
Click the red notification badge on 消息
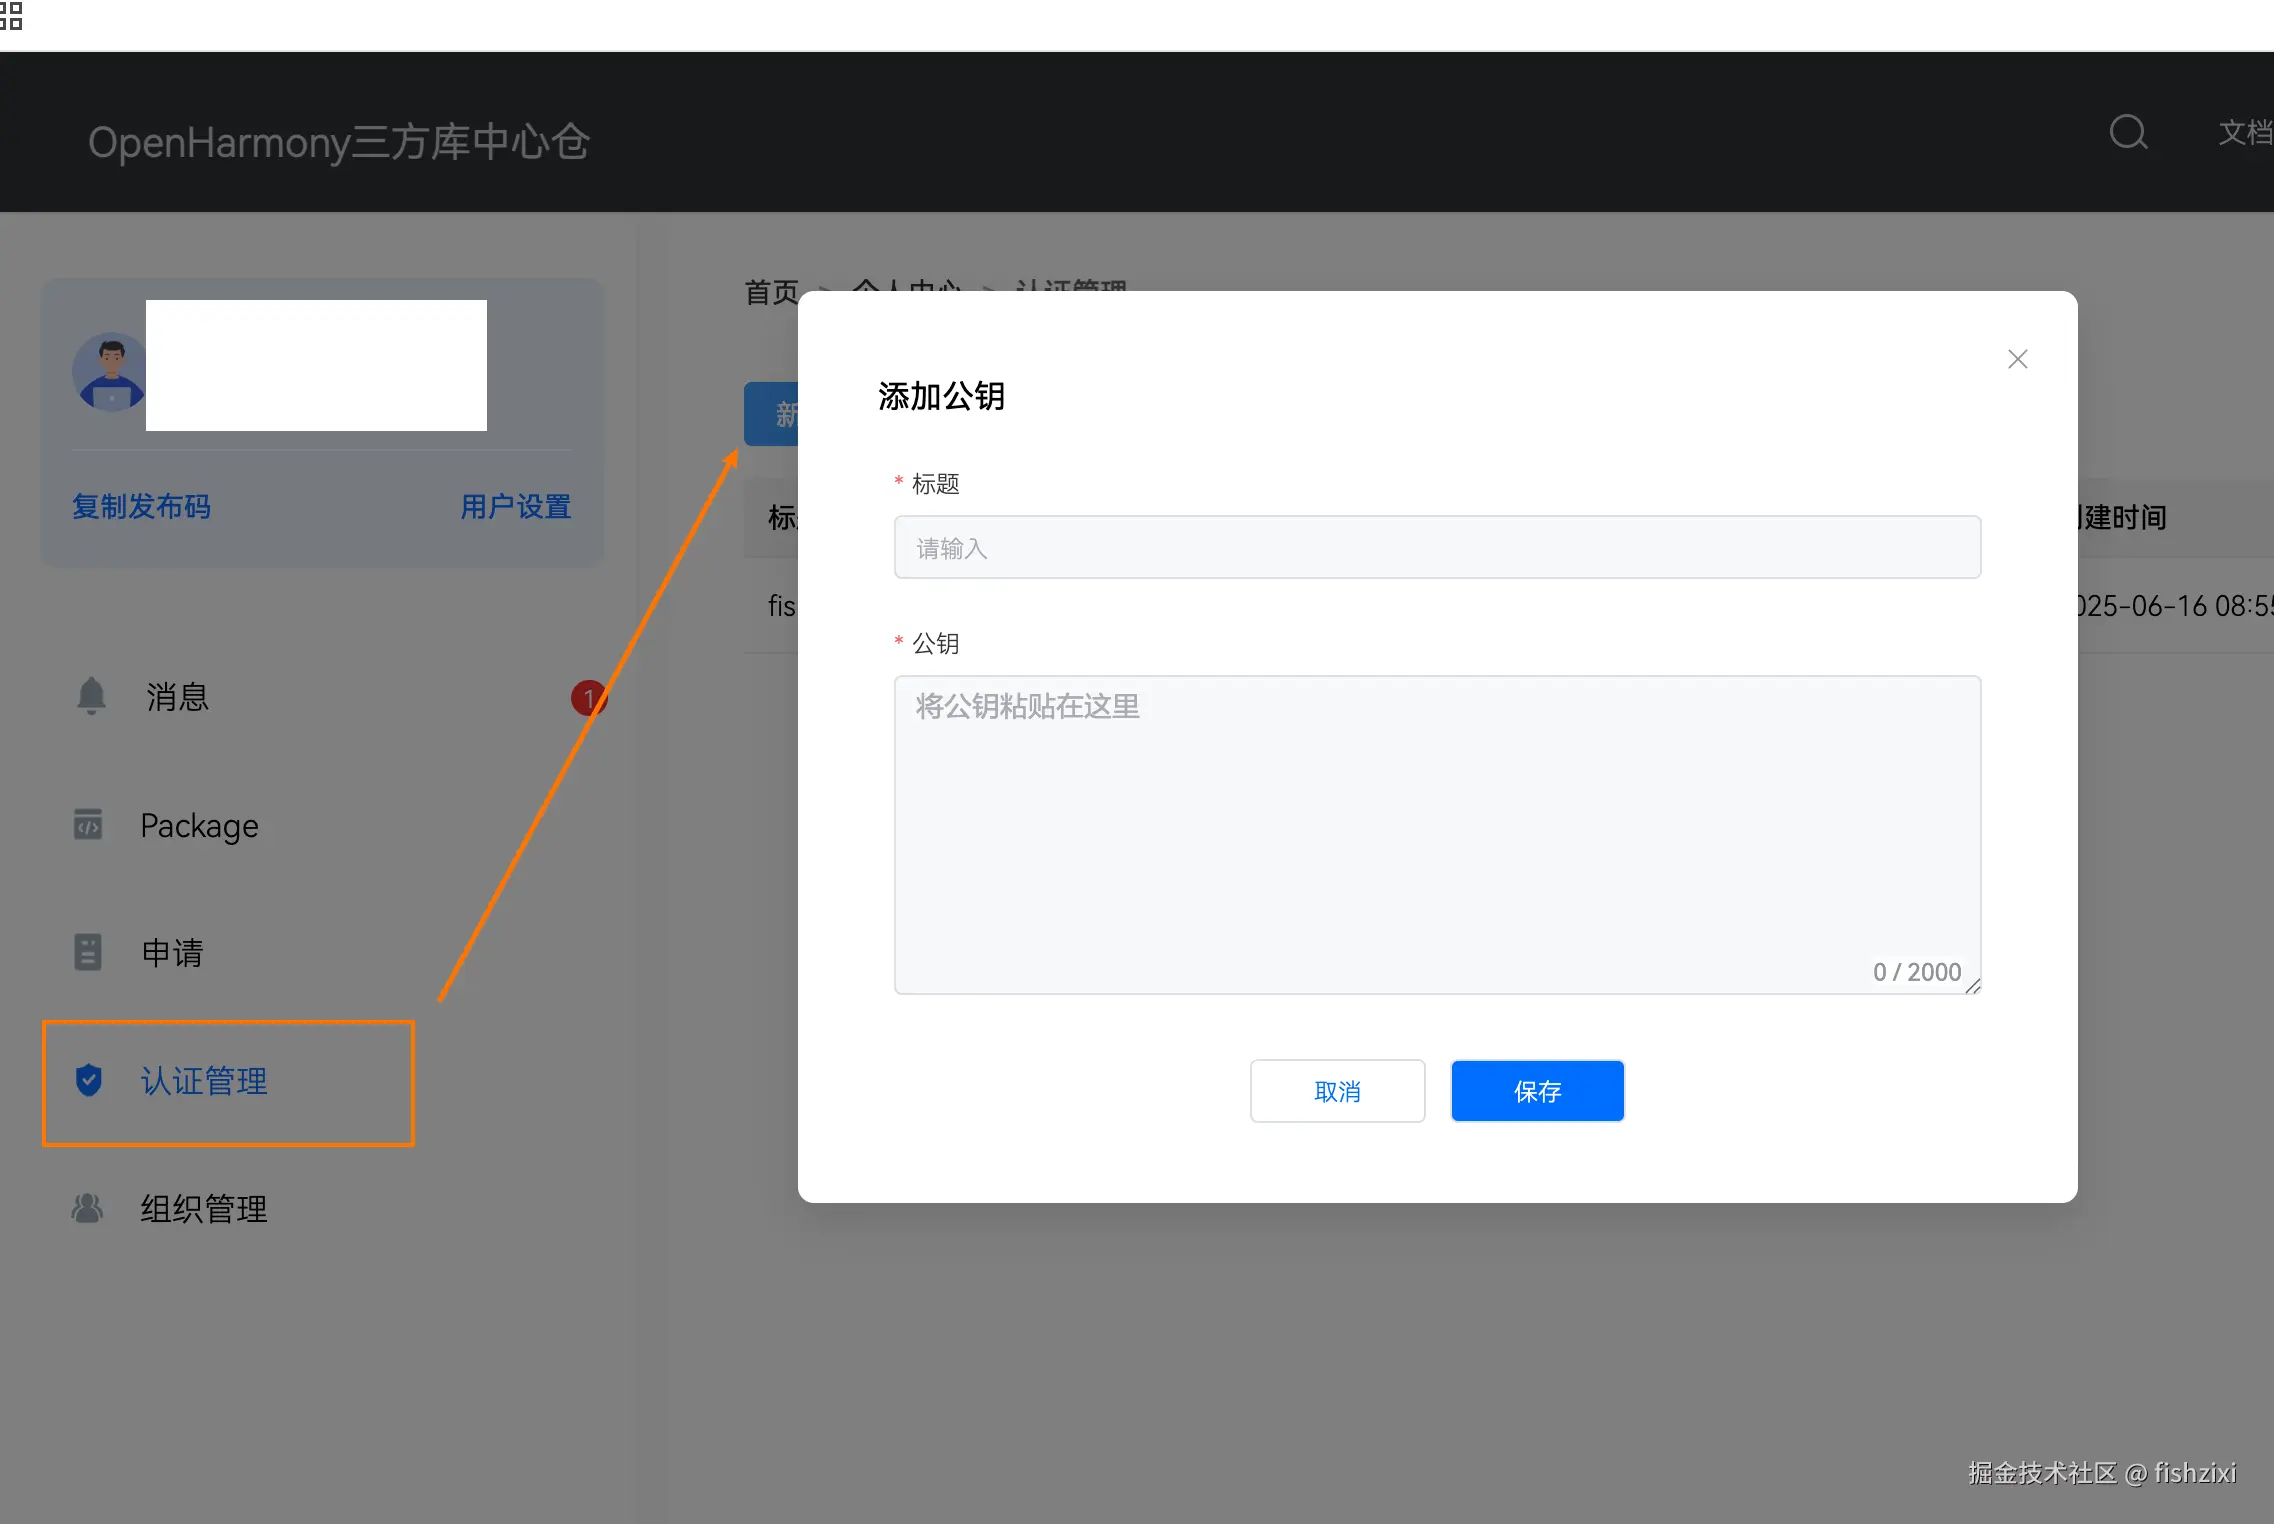click(x=588, y=697)
